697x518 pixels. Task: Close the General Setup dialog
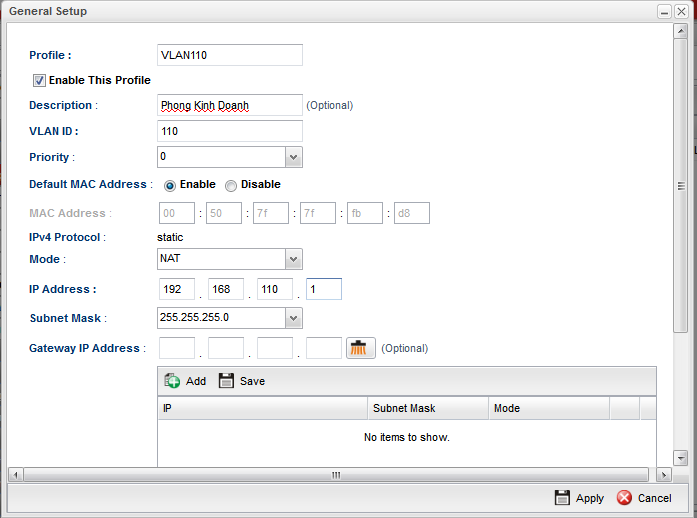pyautogui.click(x=681, y=11)
